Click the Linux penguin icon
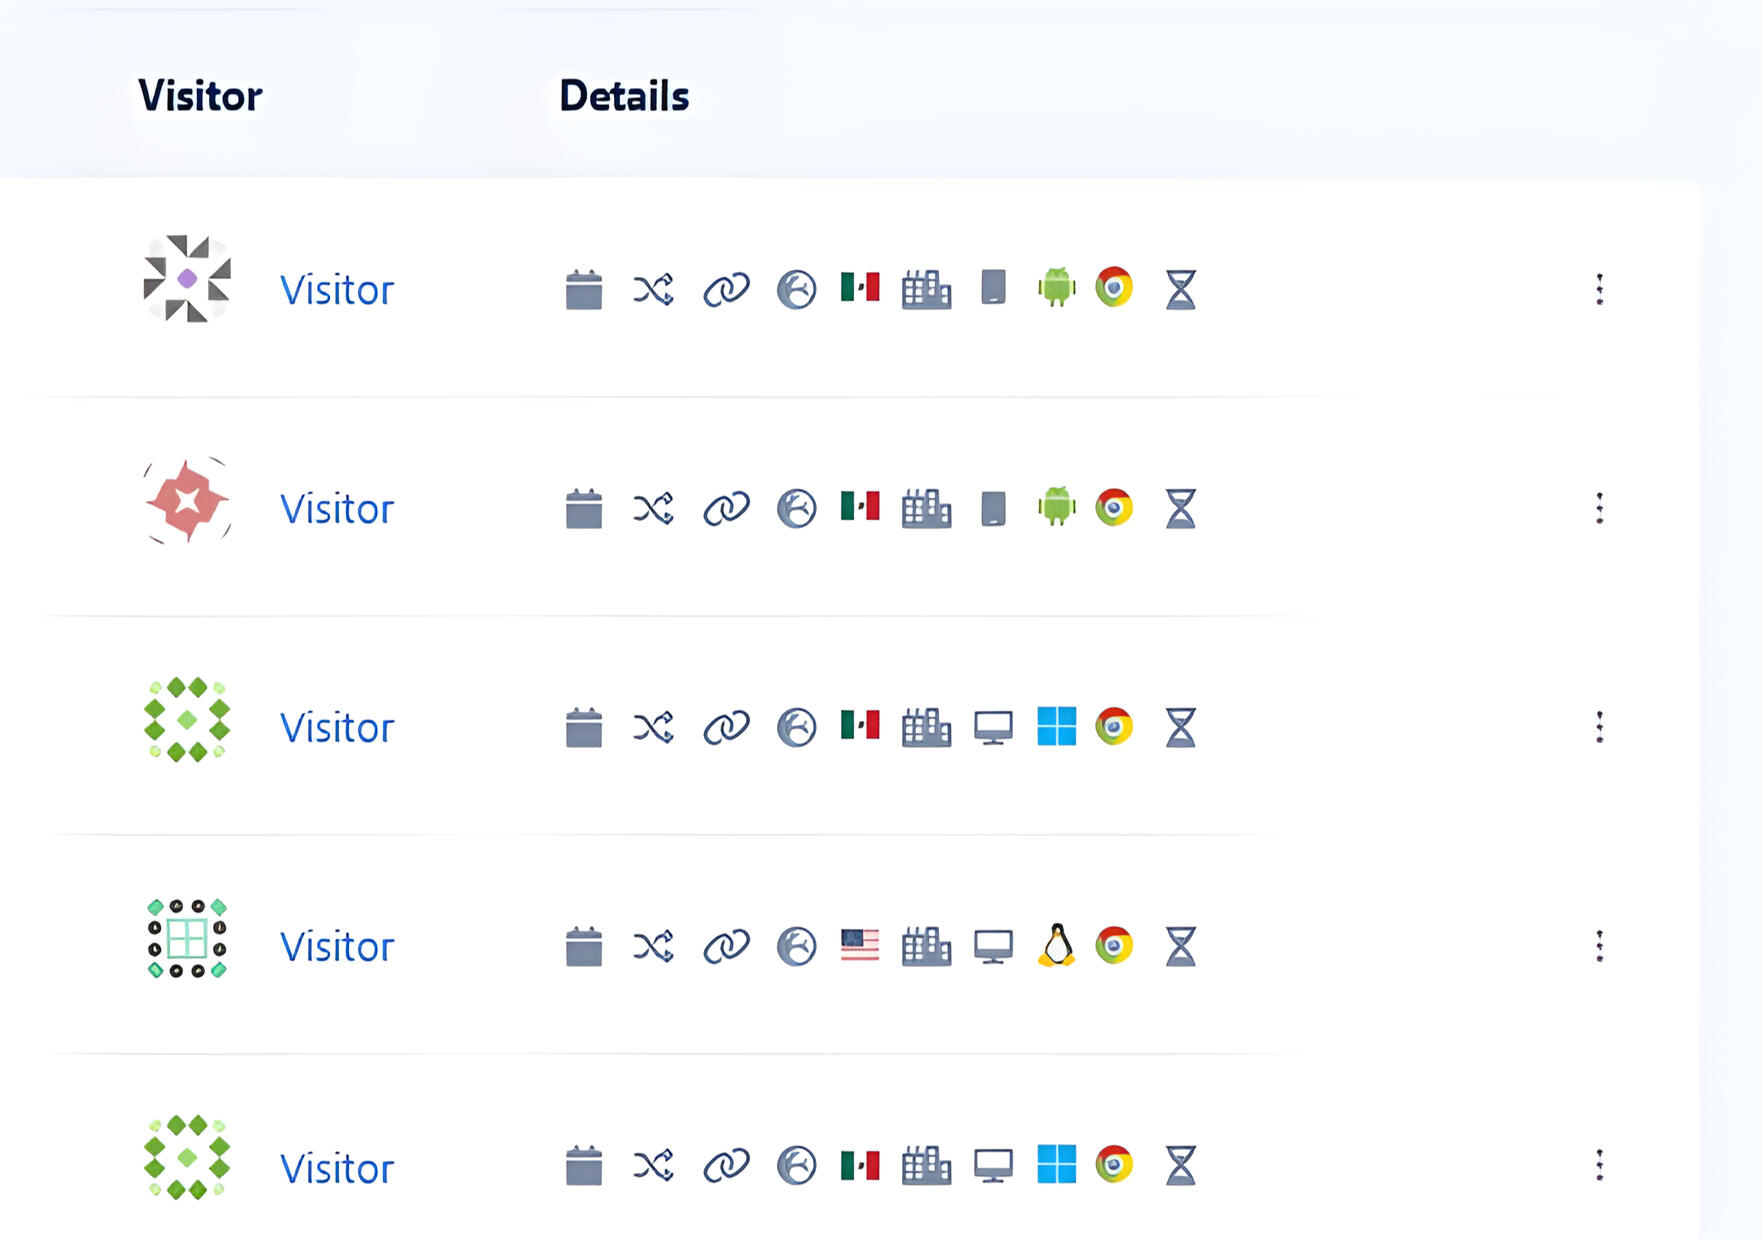1762x1239 pixels. point(1056,945)
